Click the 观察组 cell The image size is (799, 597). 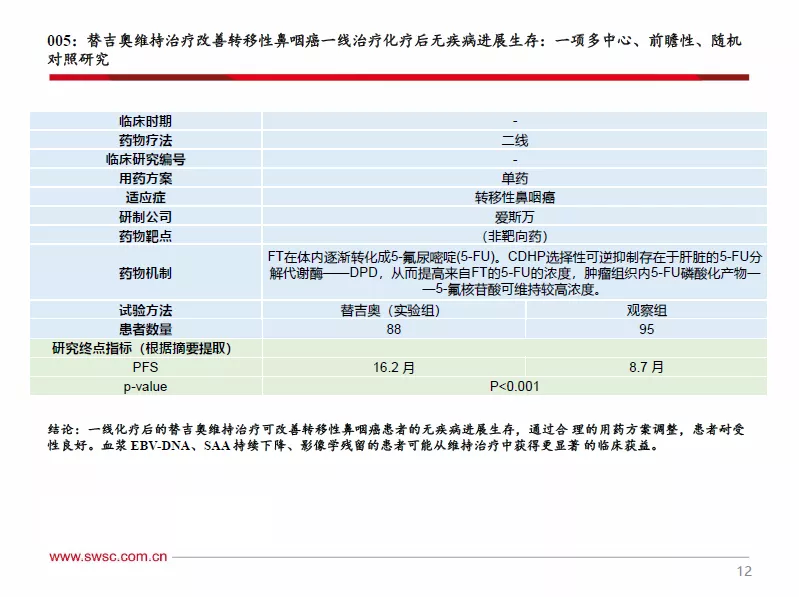tap(646, 310)
